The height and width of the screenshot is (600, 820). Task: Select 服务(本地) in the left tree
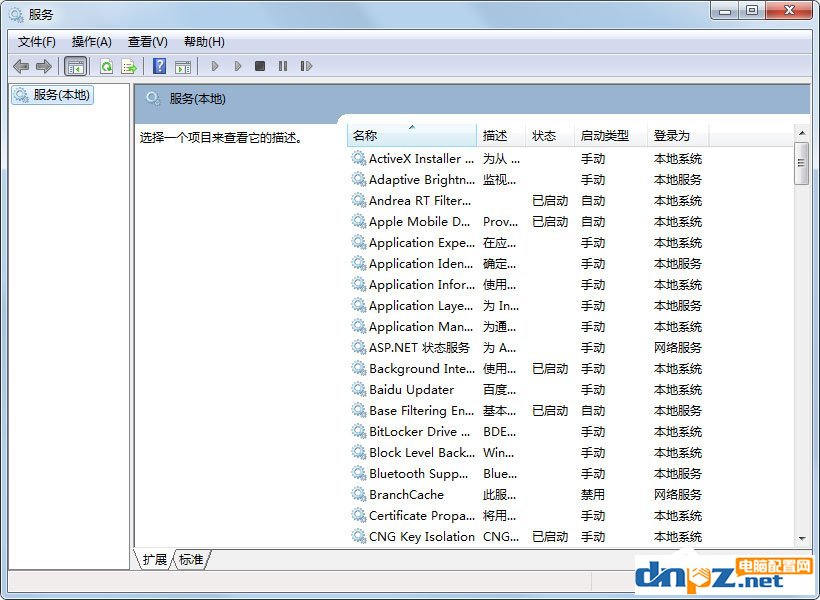tap(52, 95)
